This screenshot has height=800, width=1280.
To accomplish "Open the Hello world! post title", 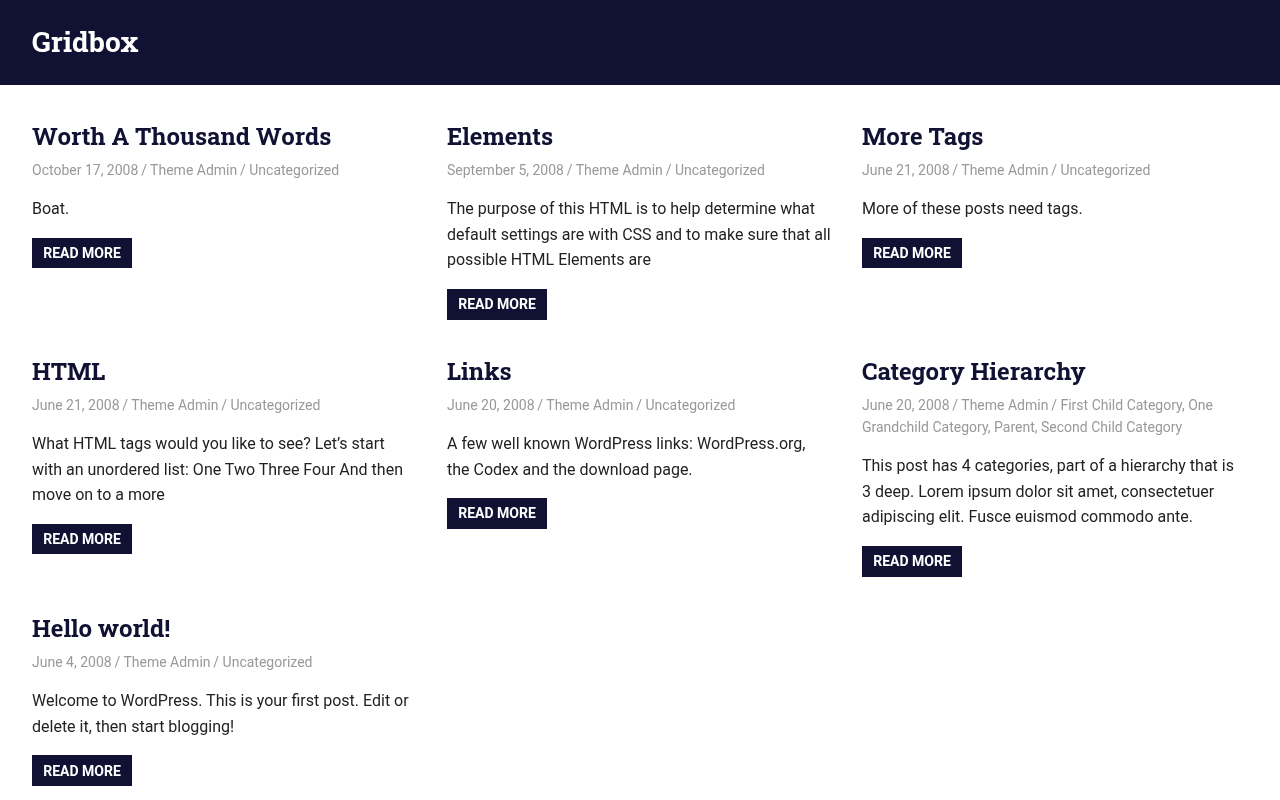I will 101,628.
